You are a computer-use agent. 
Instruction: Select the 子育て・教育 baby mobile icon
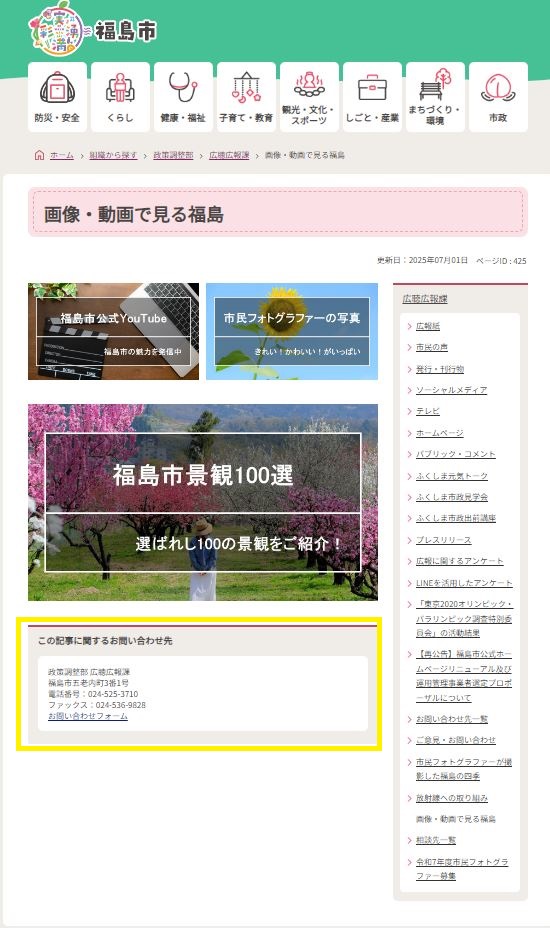point(246,97)
